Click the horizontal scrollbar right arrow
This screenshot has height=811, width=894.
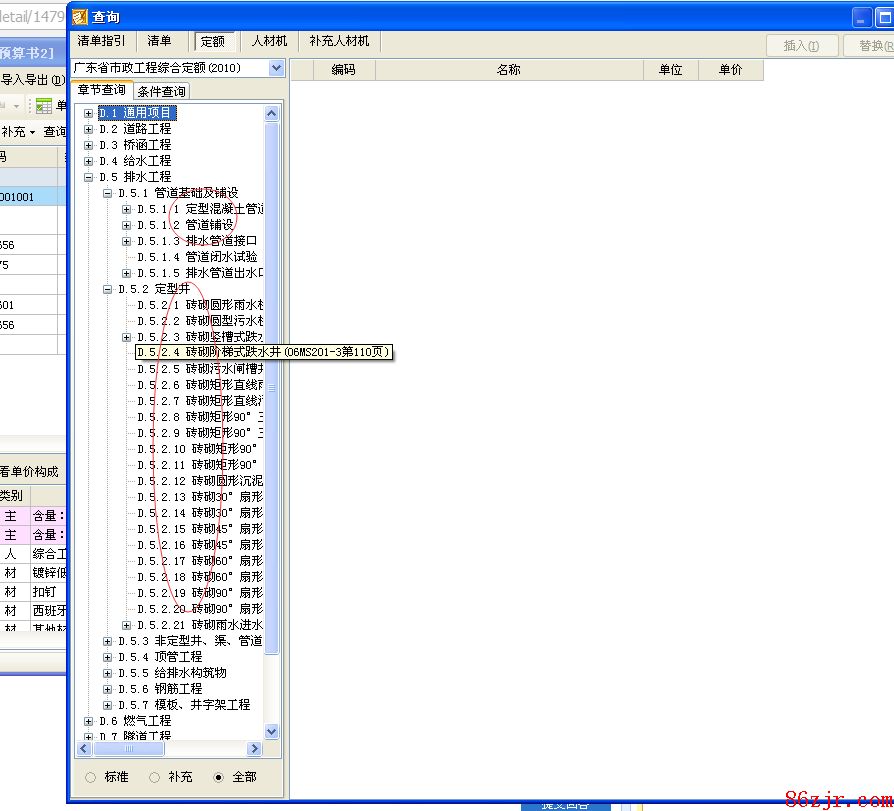[x=255, y=749]
